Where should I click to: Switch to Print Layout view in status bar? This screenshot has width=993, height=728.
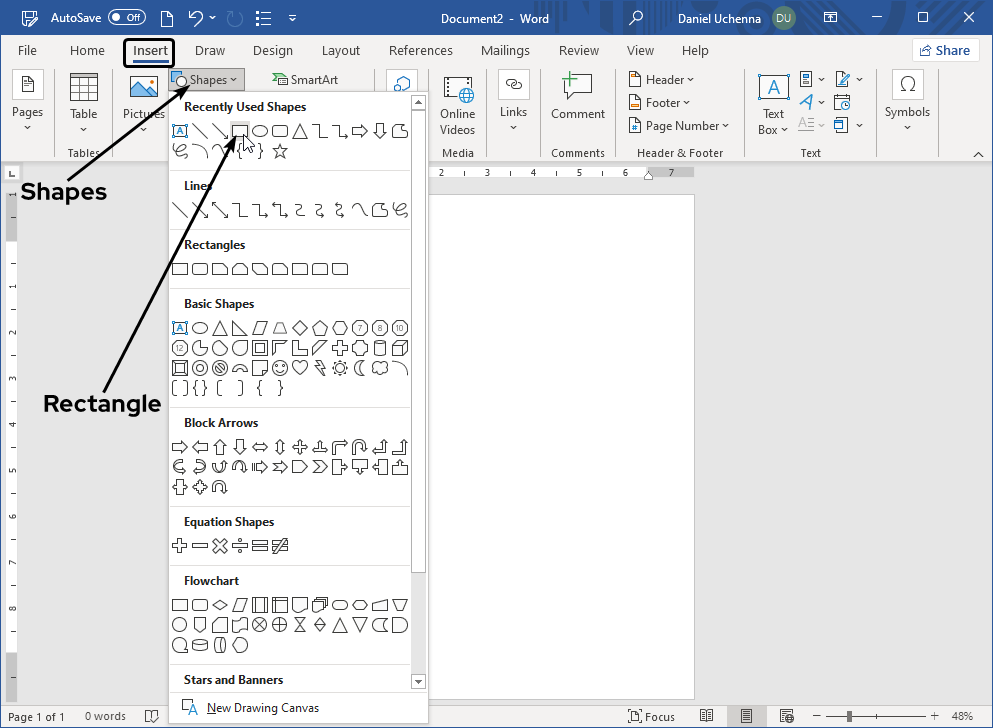(745, 716)
